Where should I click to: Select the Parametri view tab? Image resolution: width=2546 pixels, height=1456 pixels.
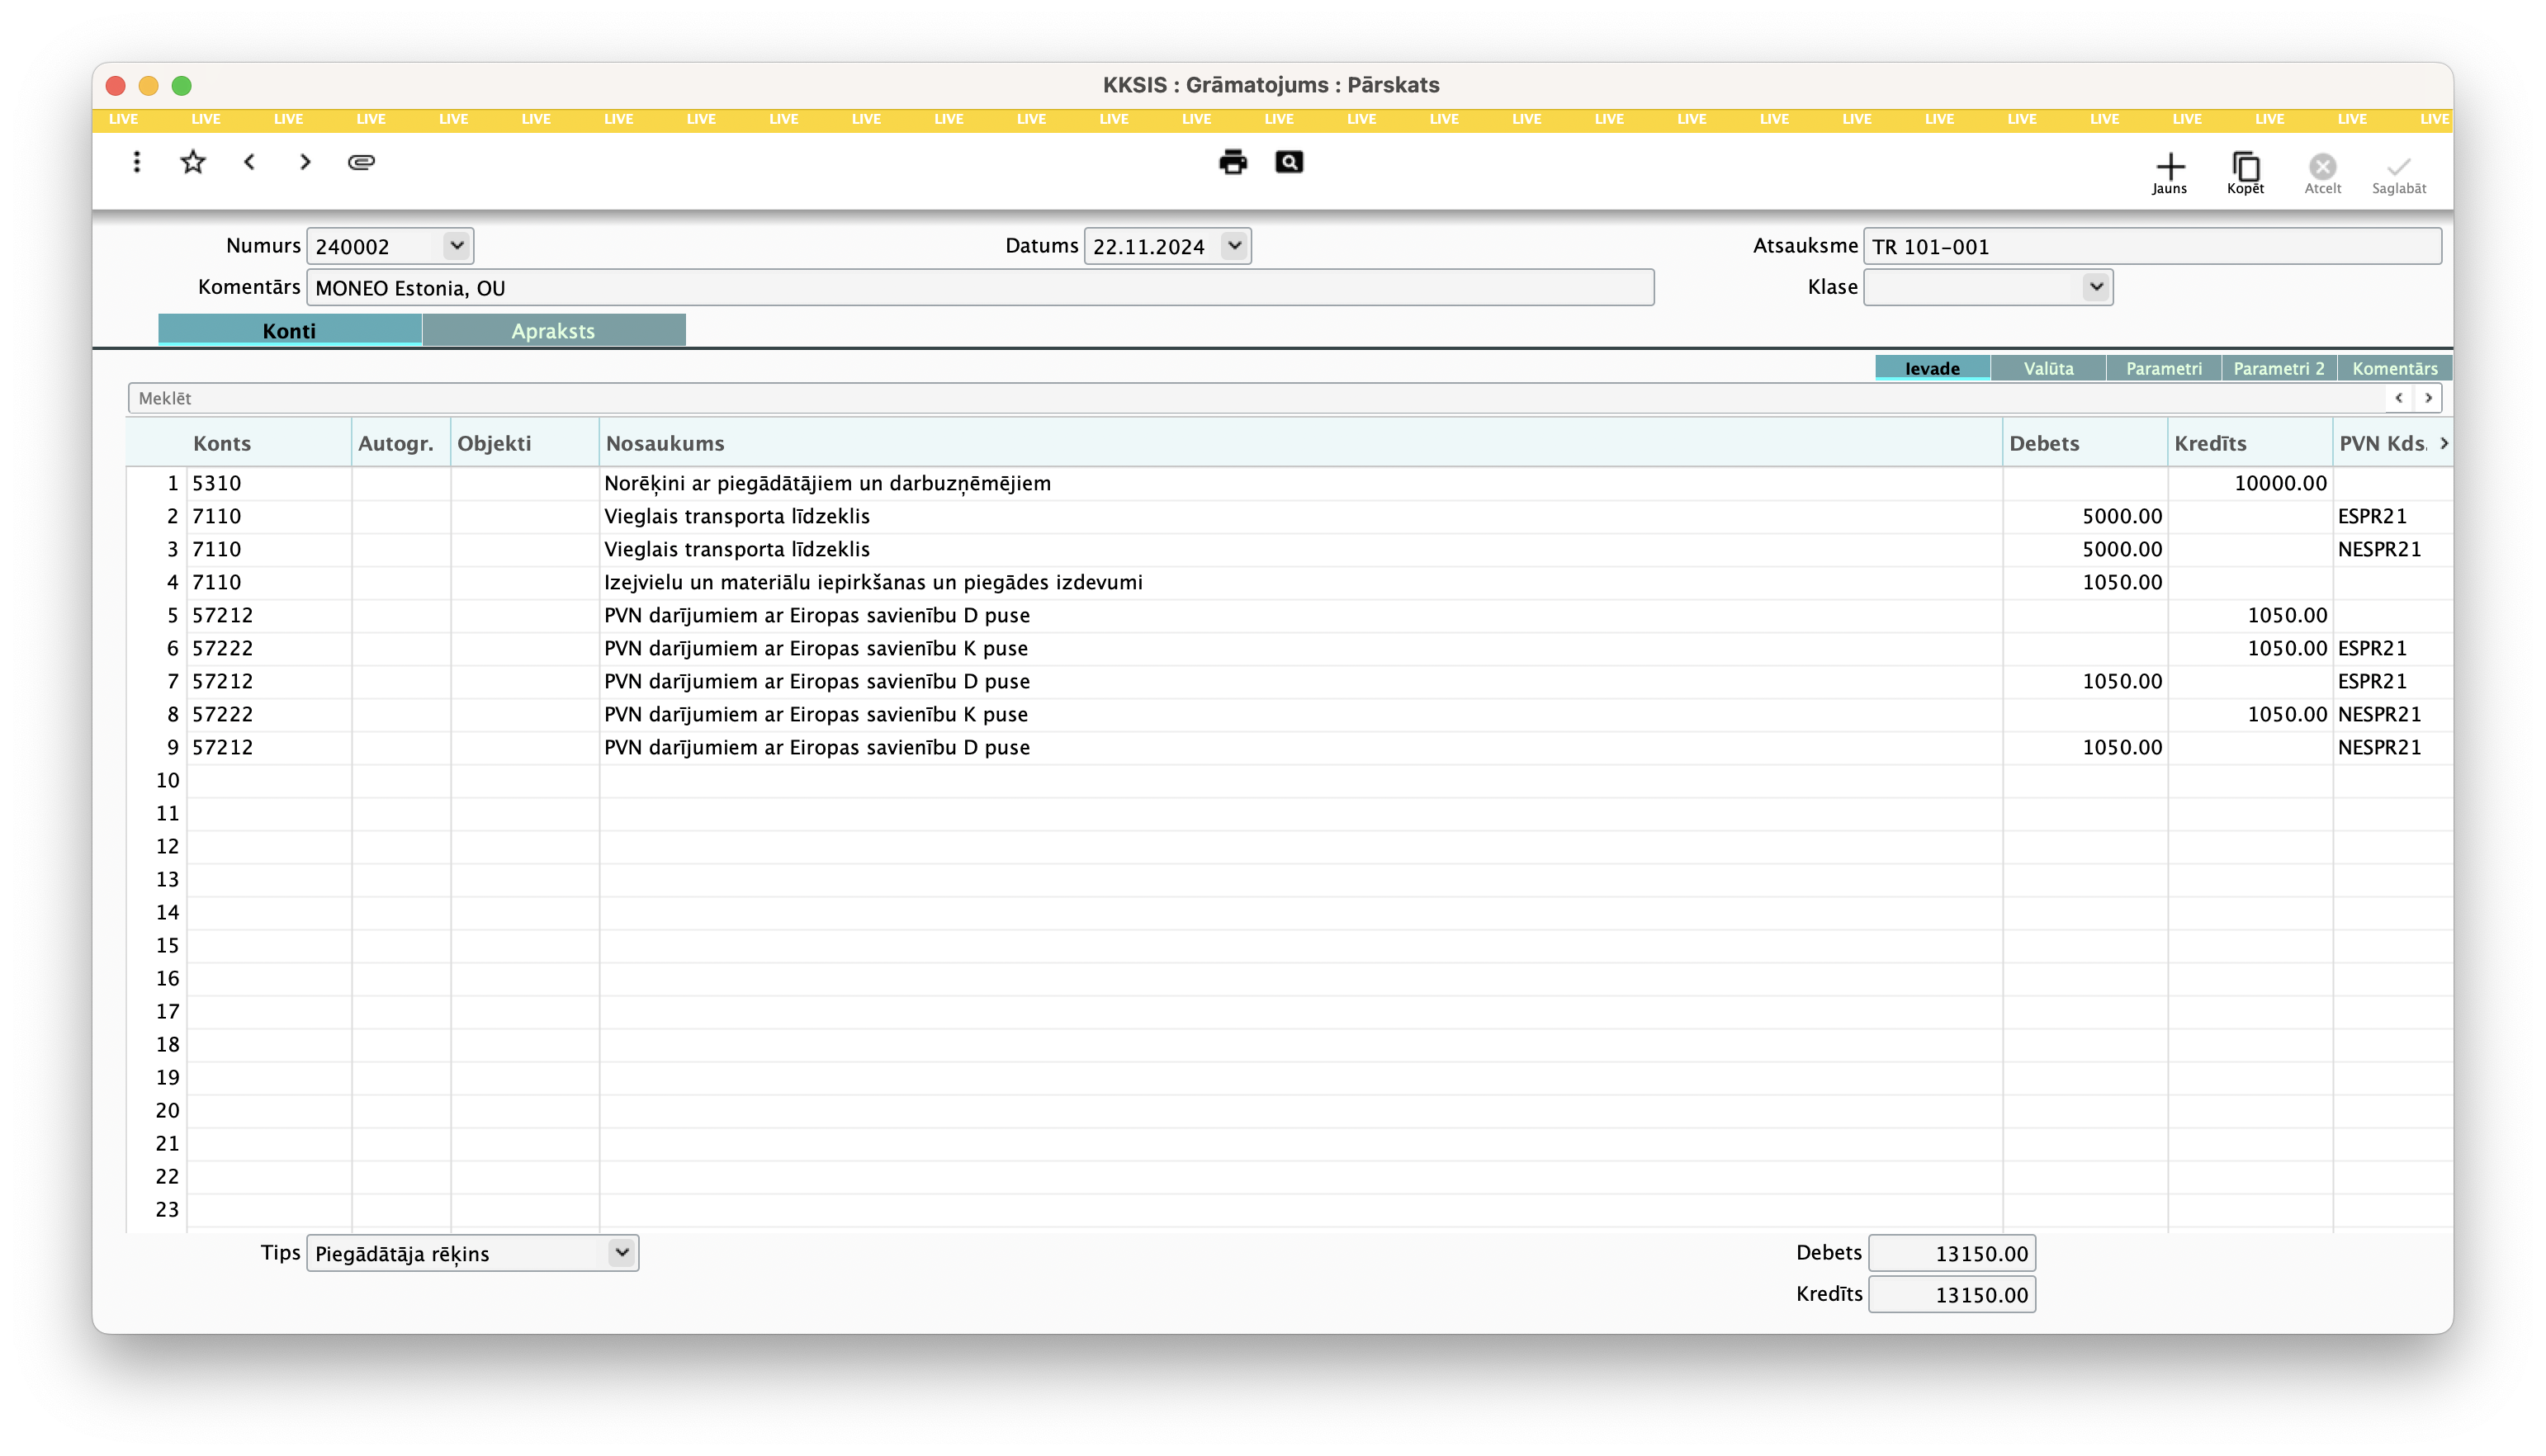tap(2163, 368)
